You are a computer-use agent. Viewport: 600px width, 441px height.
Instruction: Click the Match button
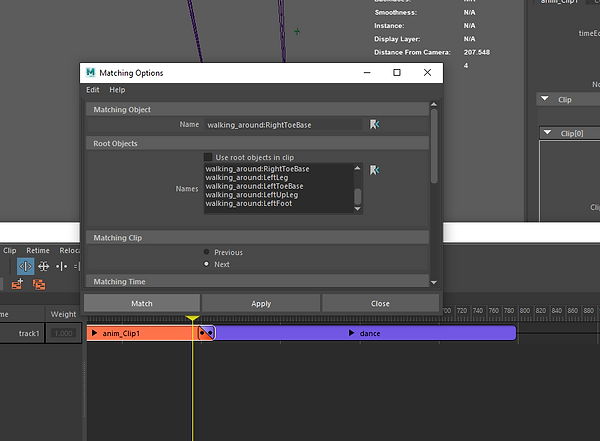(x=142, y=304)
